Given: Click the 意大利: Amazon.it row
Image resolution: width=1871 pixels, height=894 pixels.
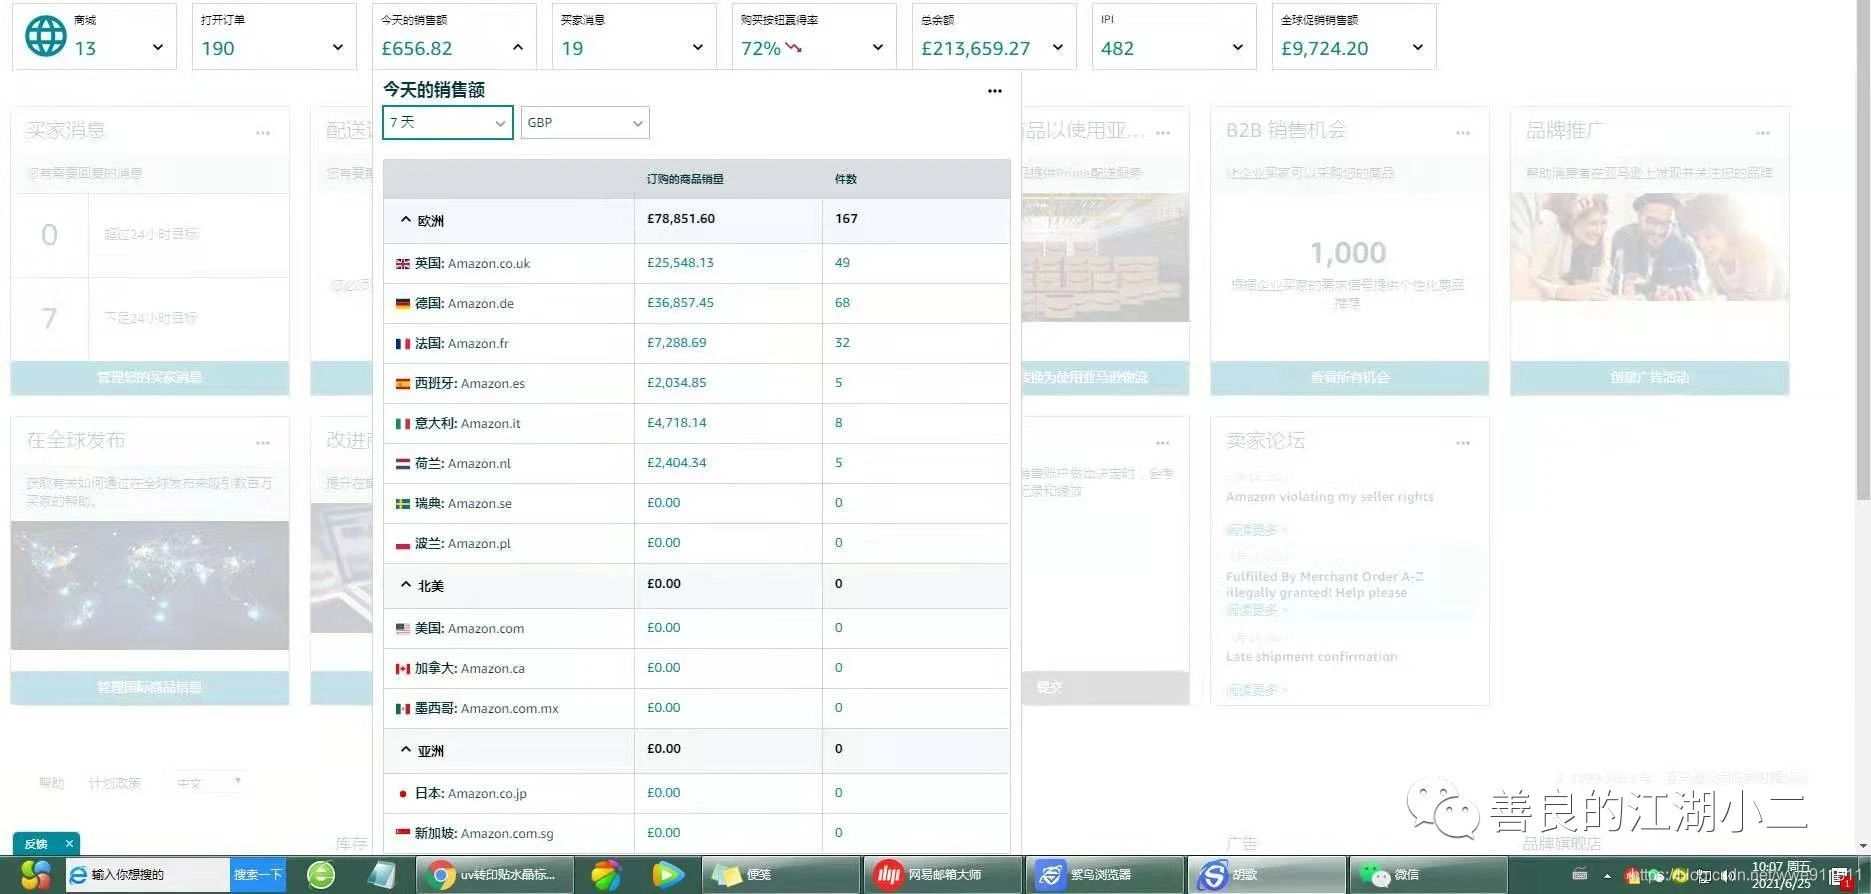Looking at the screenshot, I should (696, 423).
